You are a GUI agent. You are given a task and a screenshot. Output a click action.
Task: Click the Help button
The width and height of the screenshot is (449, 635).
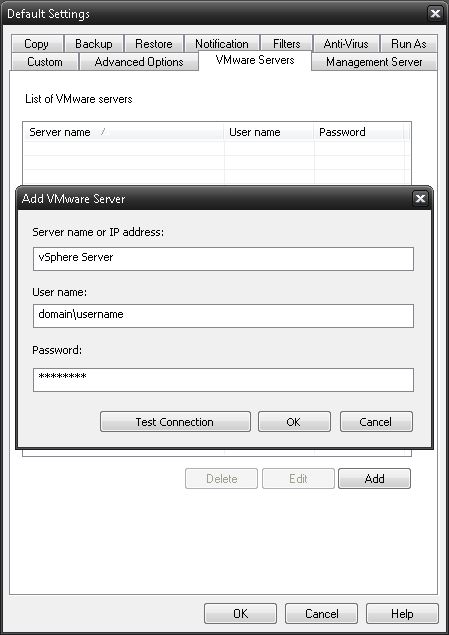pyautogui.click(x=402, y=614)
